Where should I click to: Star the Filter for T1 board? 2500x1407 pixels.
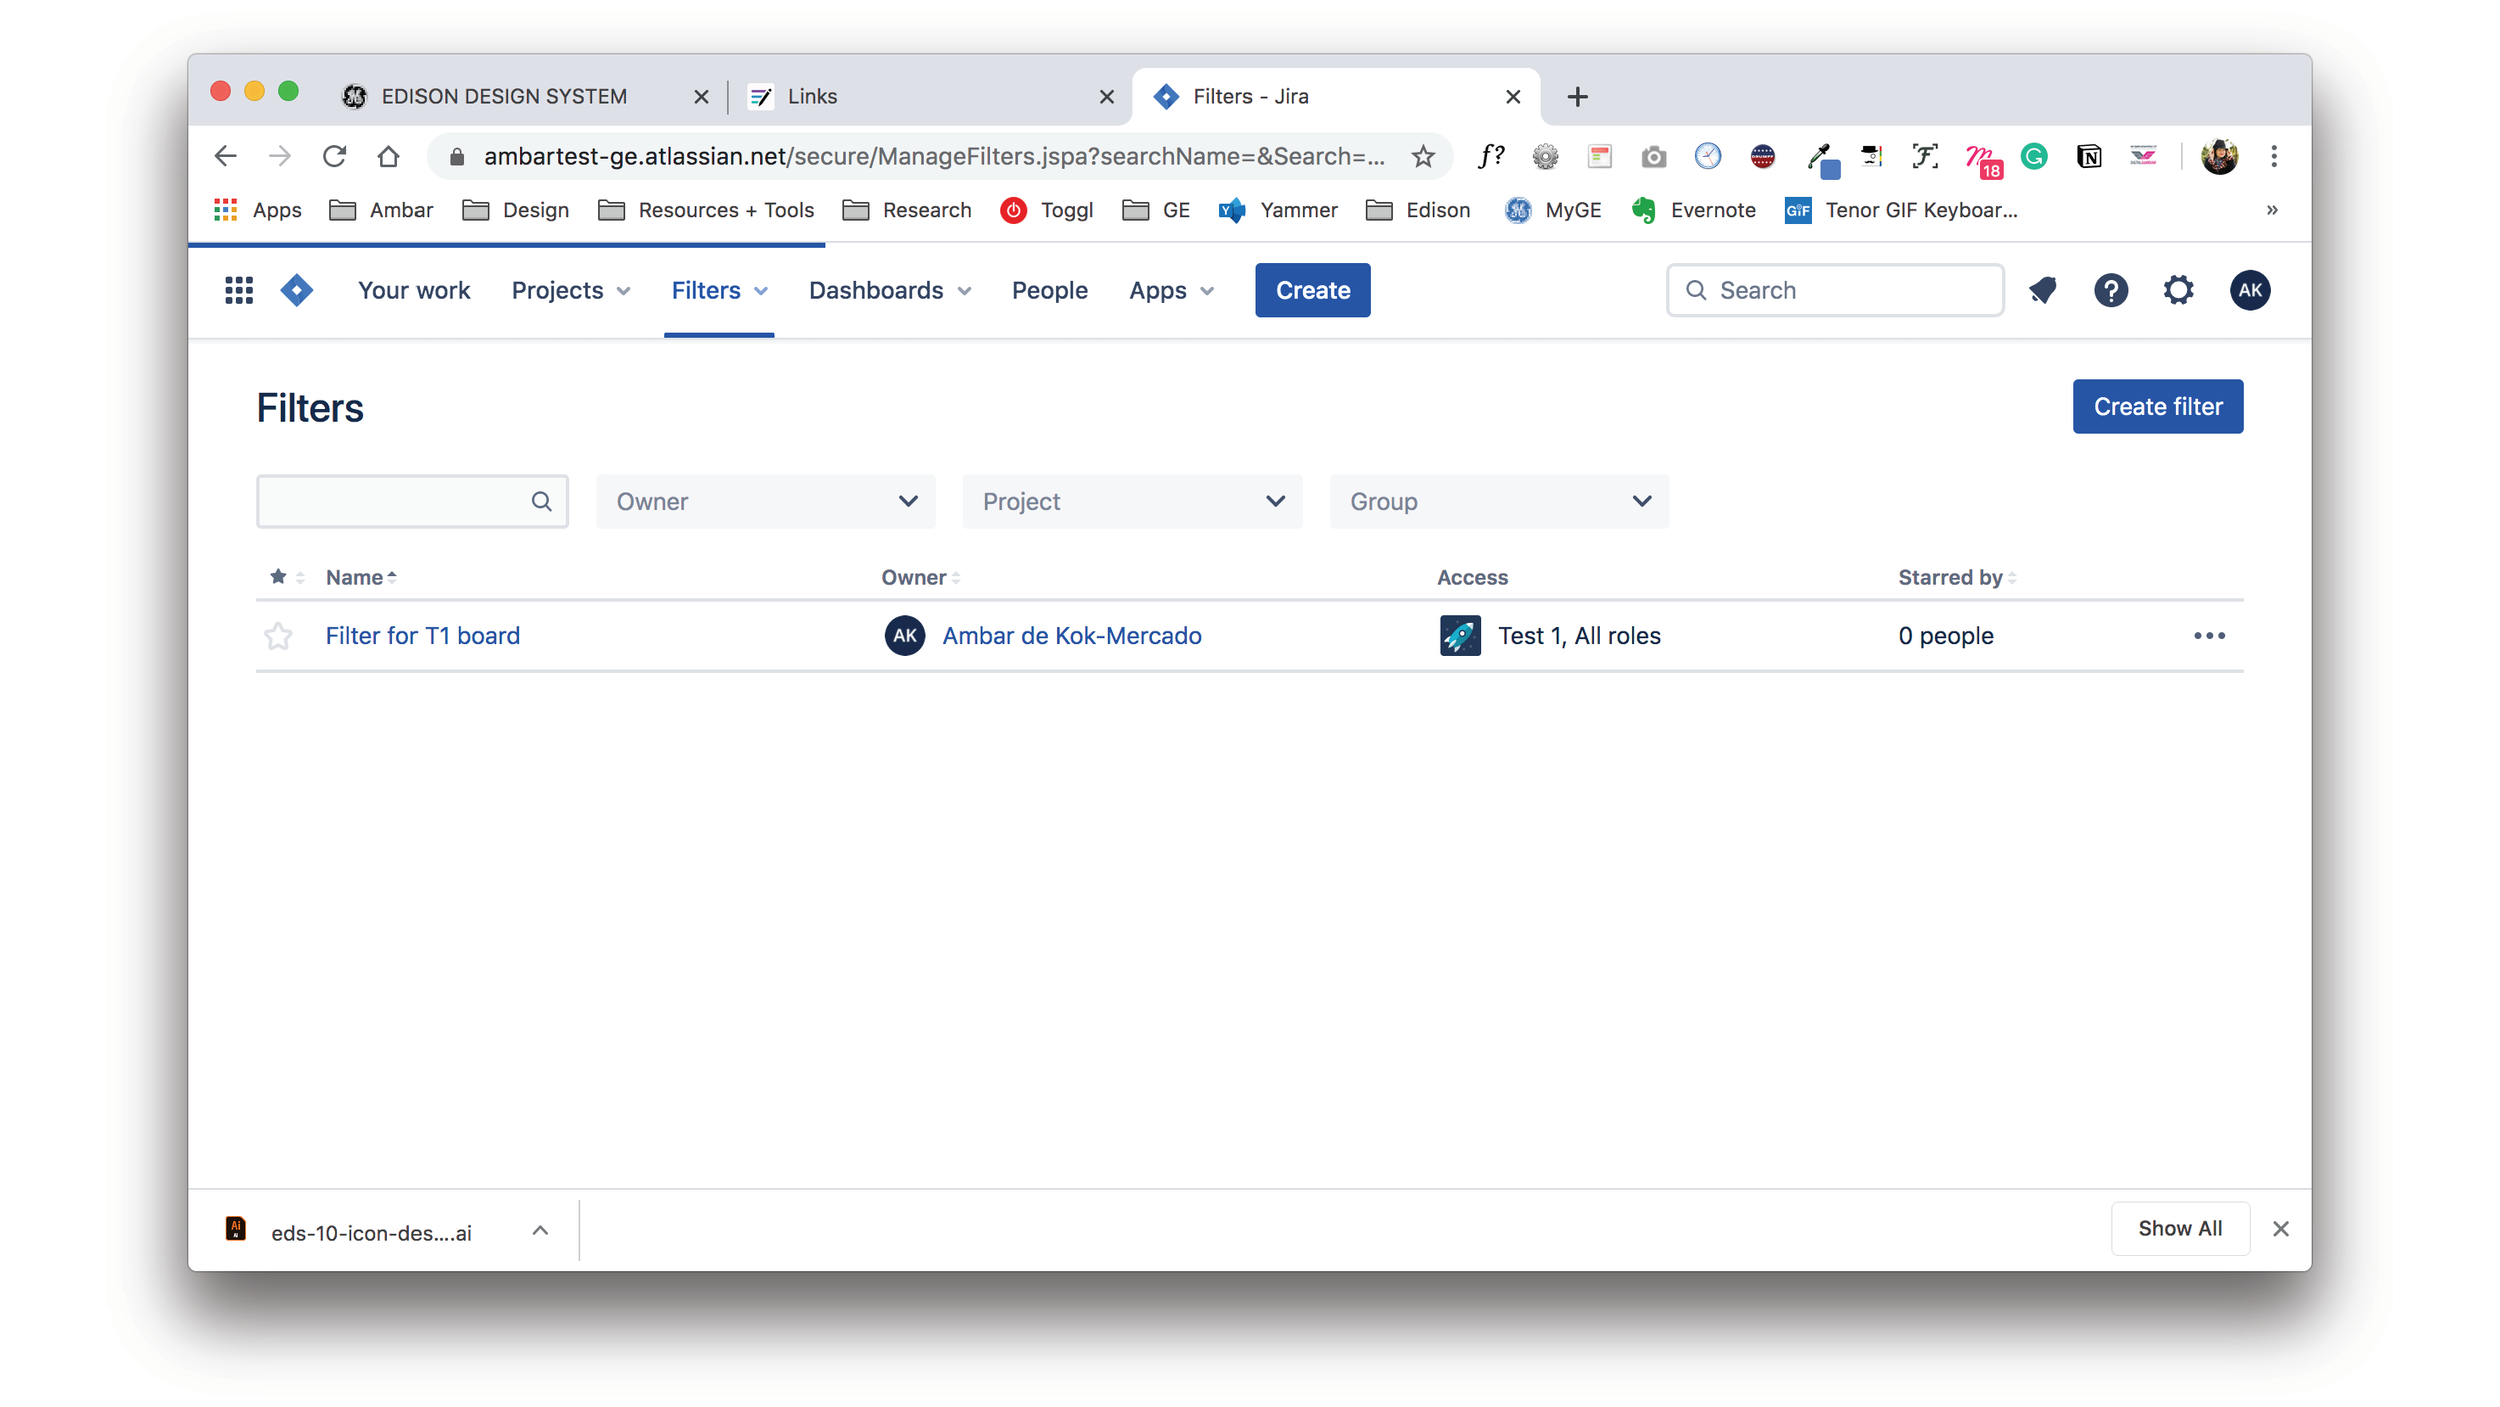pyautogui.click(x=278, y=636)
